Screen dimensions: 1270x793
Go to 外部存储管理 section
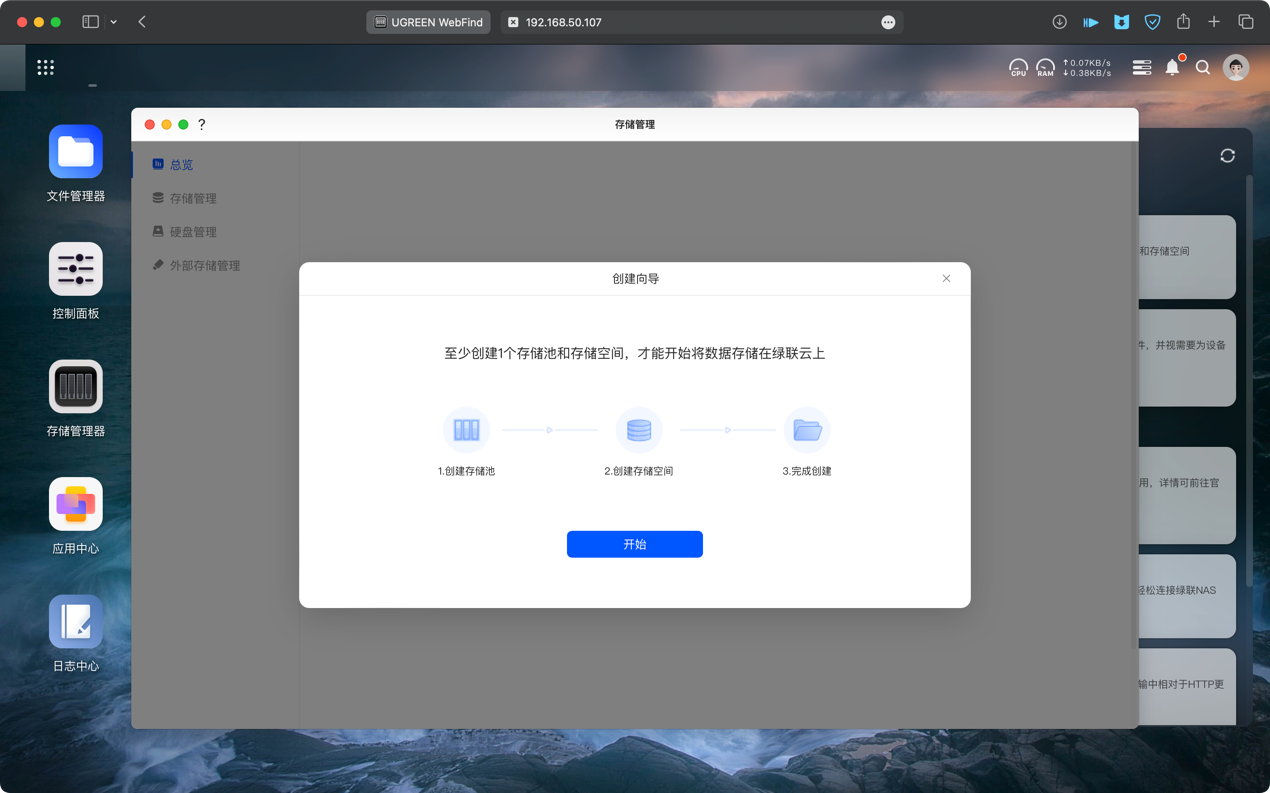pos(204,266)
